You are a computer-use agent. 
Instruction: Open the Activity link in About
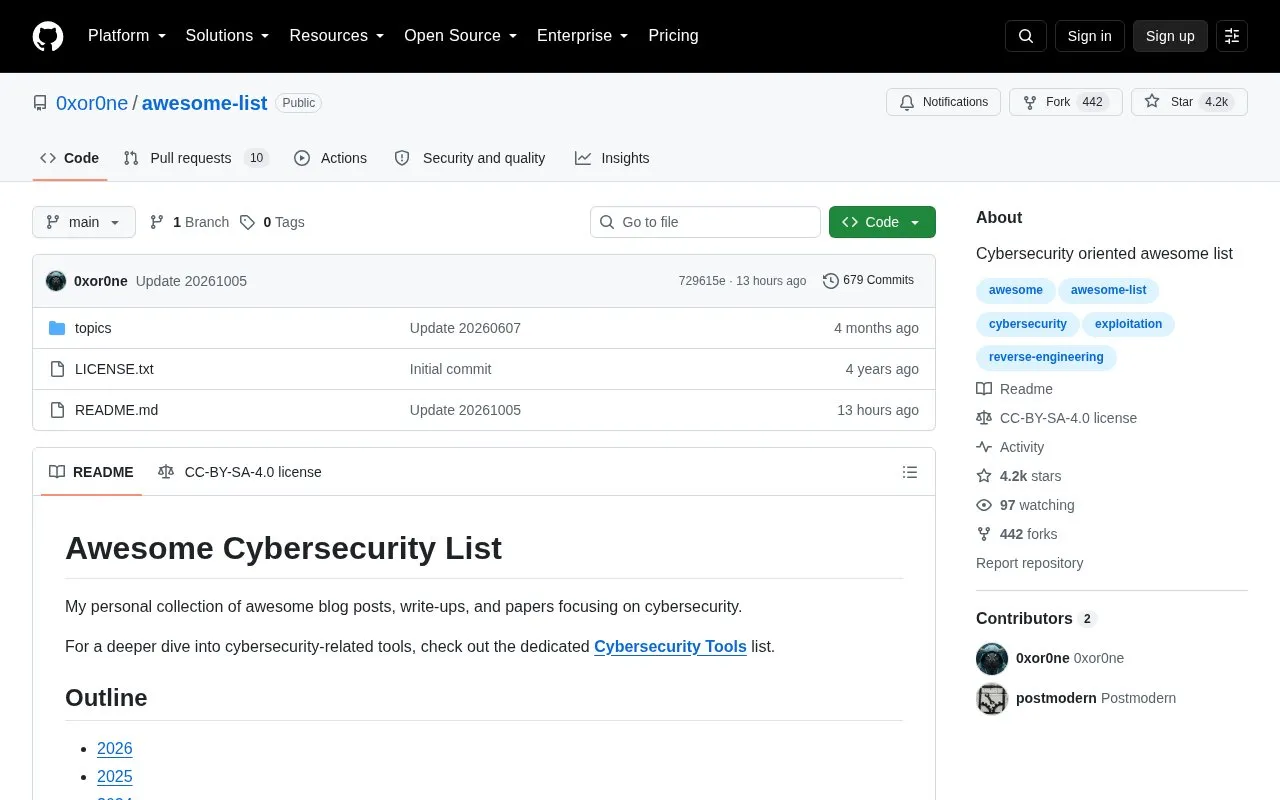tap(1010, 447)
